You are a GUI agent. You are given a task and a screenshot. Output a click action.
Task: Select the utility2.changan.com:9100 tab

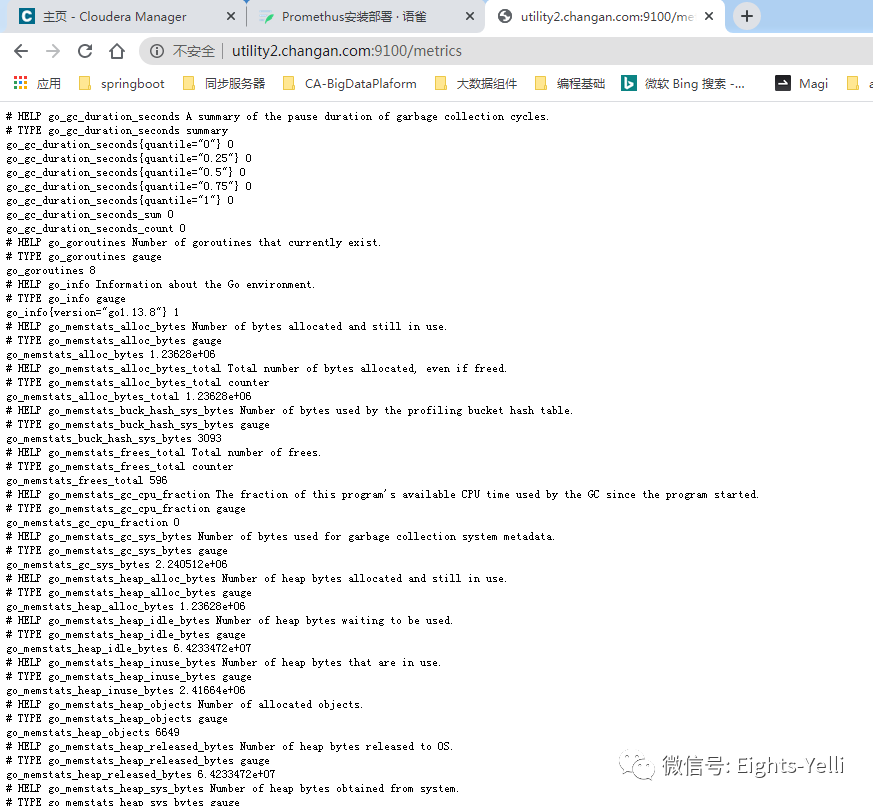click(605, 17)
